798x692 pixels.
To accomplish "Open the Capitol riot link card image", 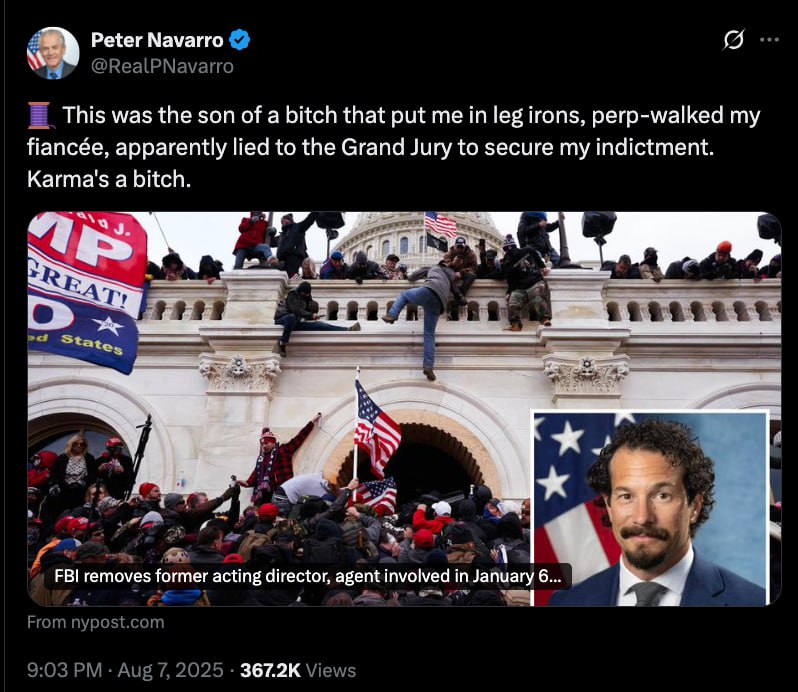I will click(404, 409).
